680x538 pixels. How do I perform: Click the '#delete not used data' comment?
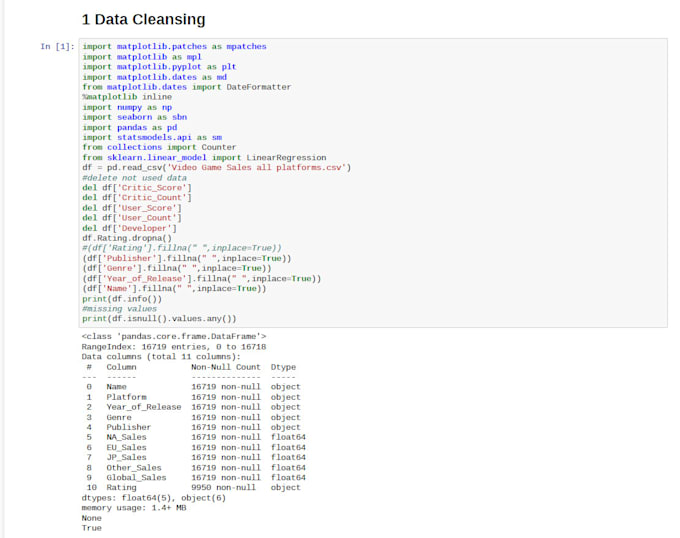click(134, 178)
